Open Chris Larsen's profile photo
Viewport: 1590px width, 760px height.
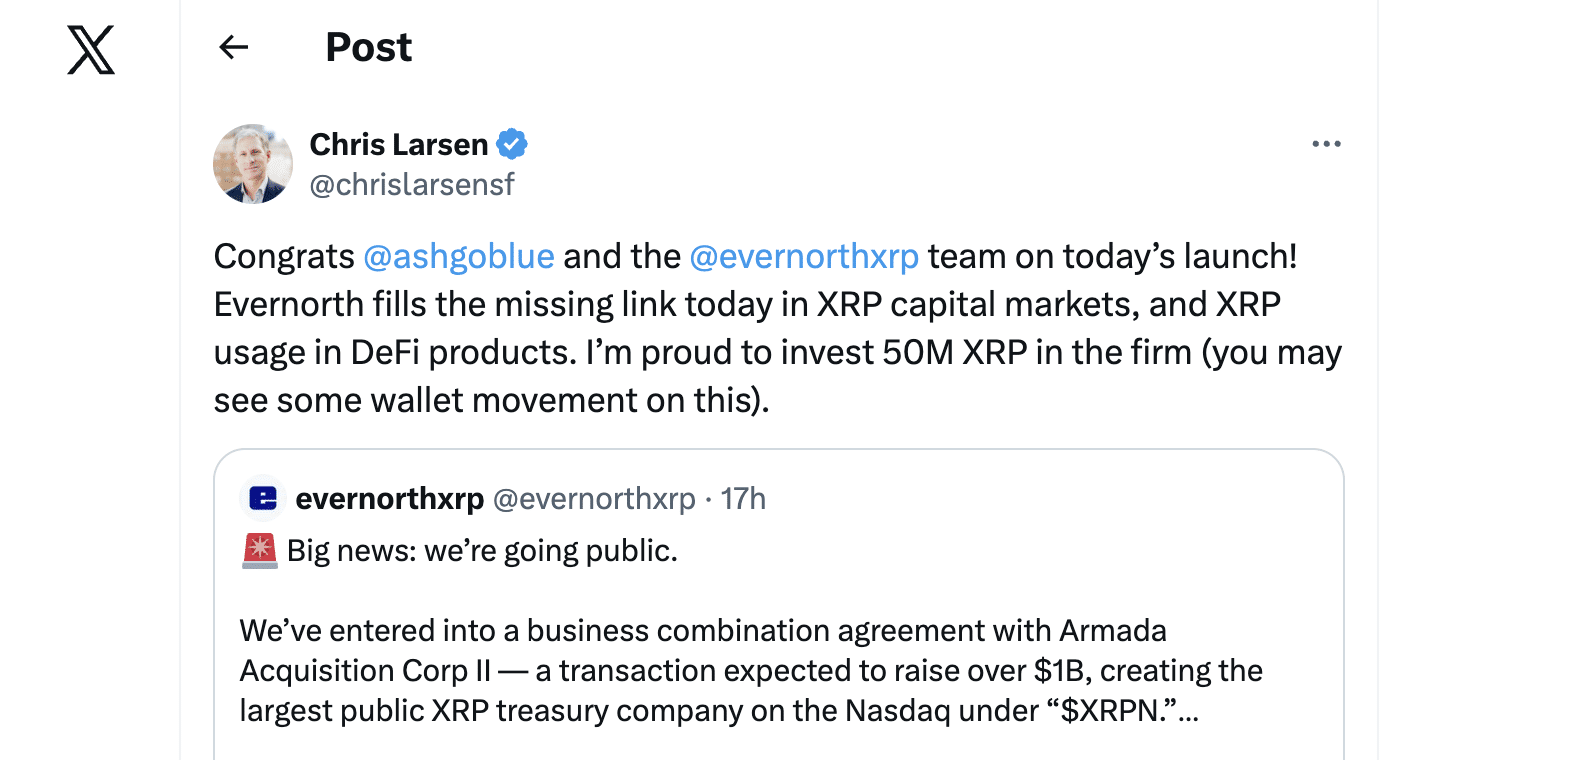(x=252, y=163)
